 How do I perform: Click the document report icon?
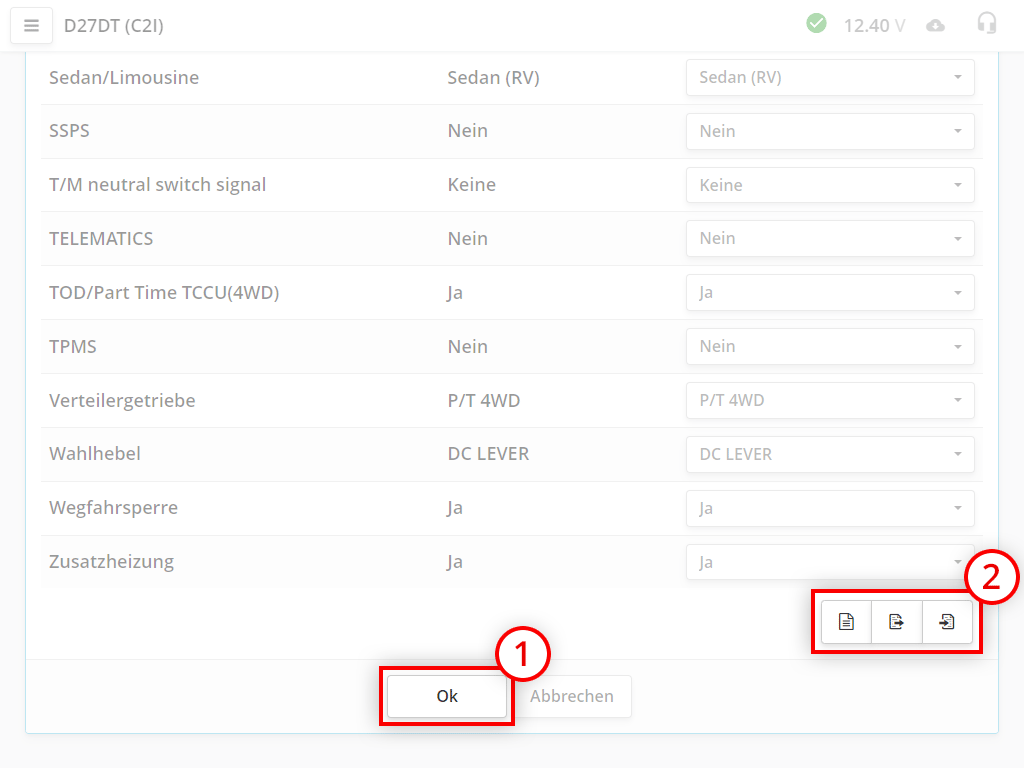coord(846,622)
